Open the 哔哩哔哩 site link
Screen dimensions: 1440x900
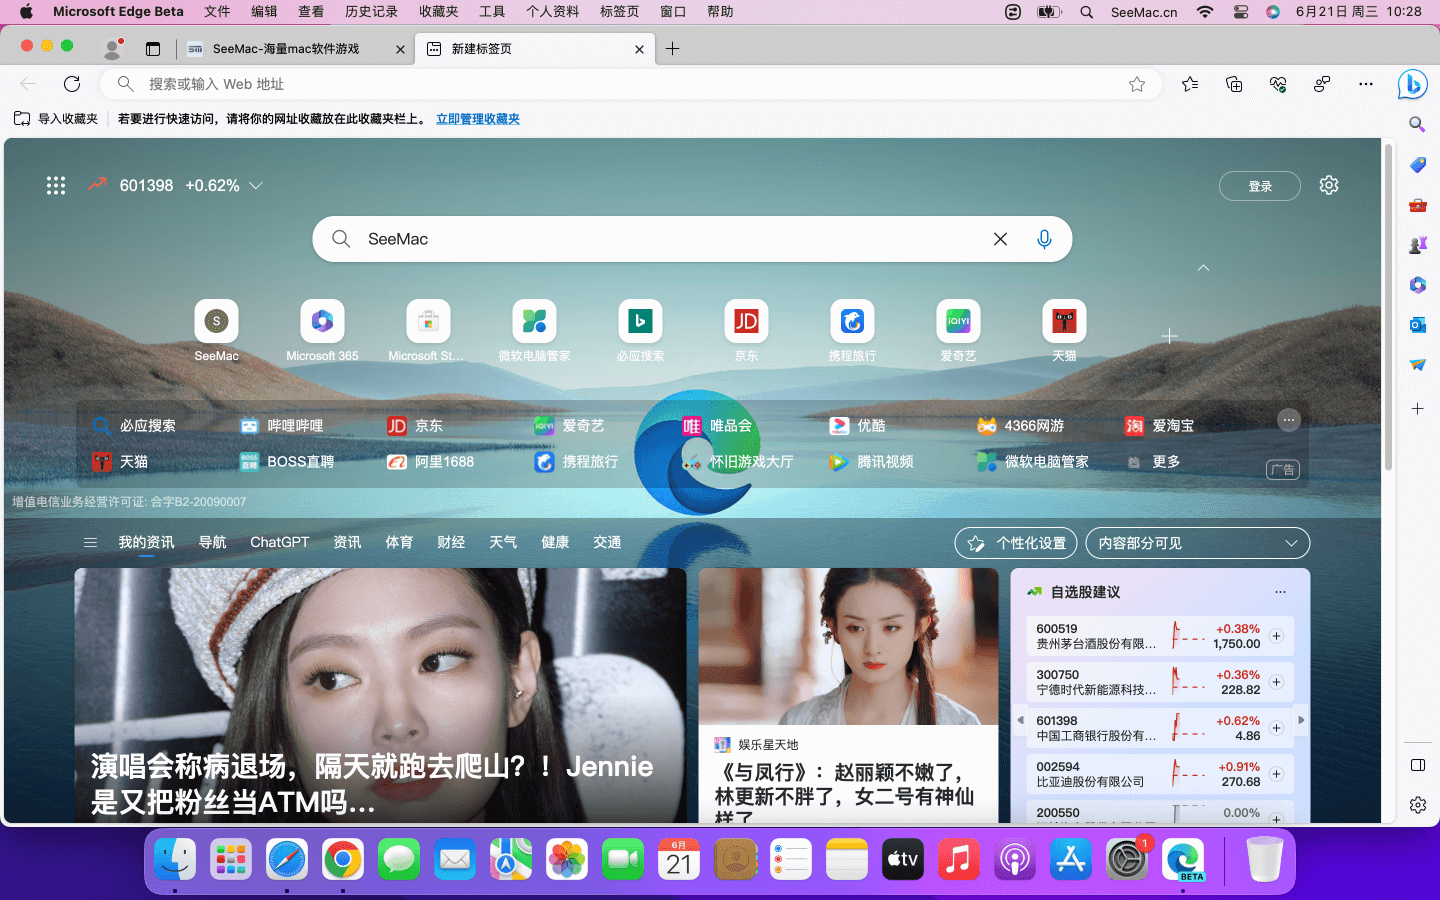281,426
